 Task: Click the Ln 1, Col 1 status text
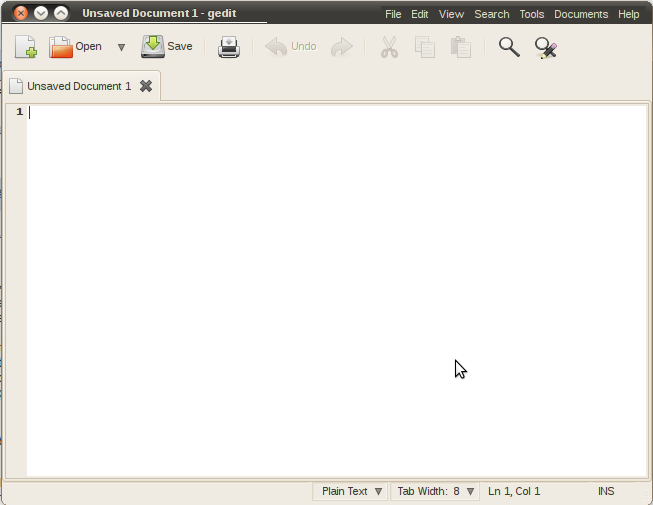[514, 491]
